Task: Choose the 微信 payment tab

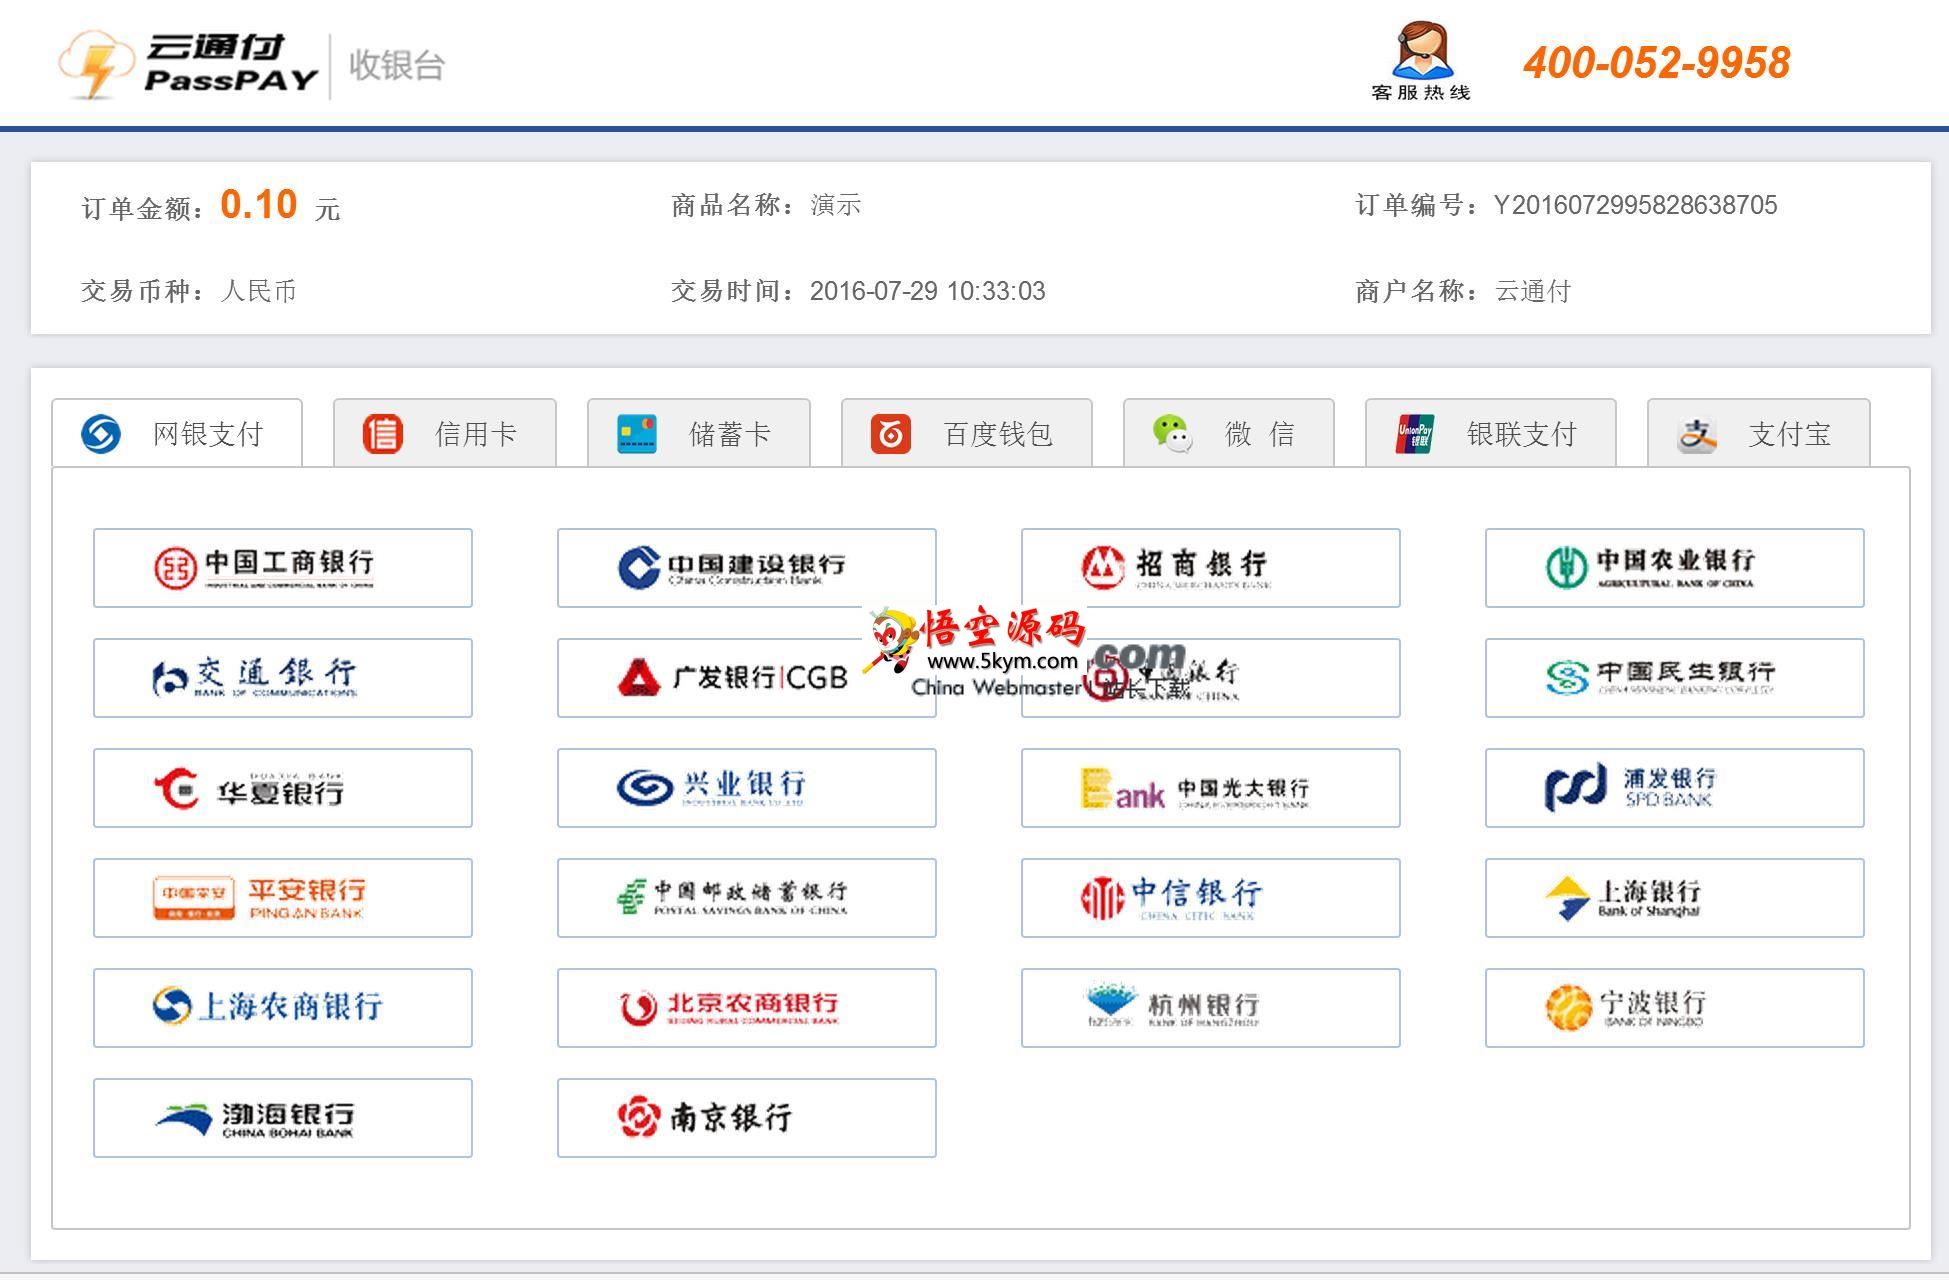Action: click(x=1229, y=433)
